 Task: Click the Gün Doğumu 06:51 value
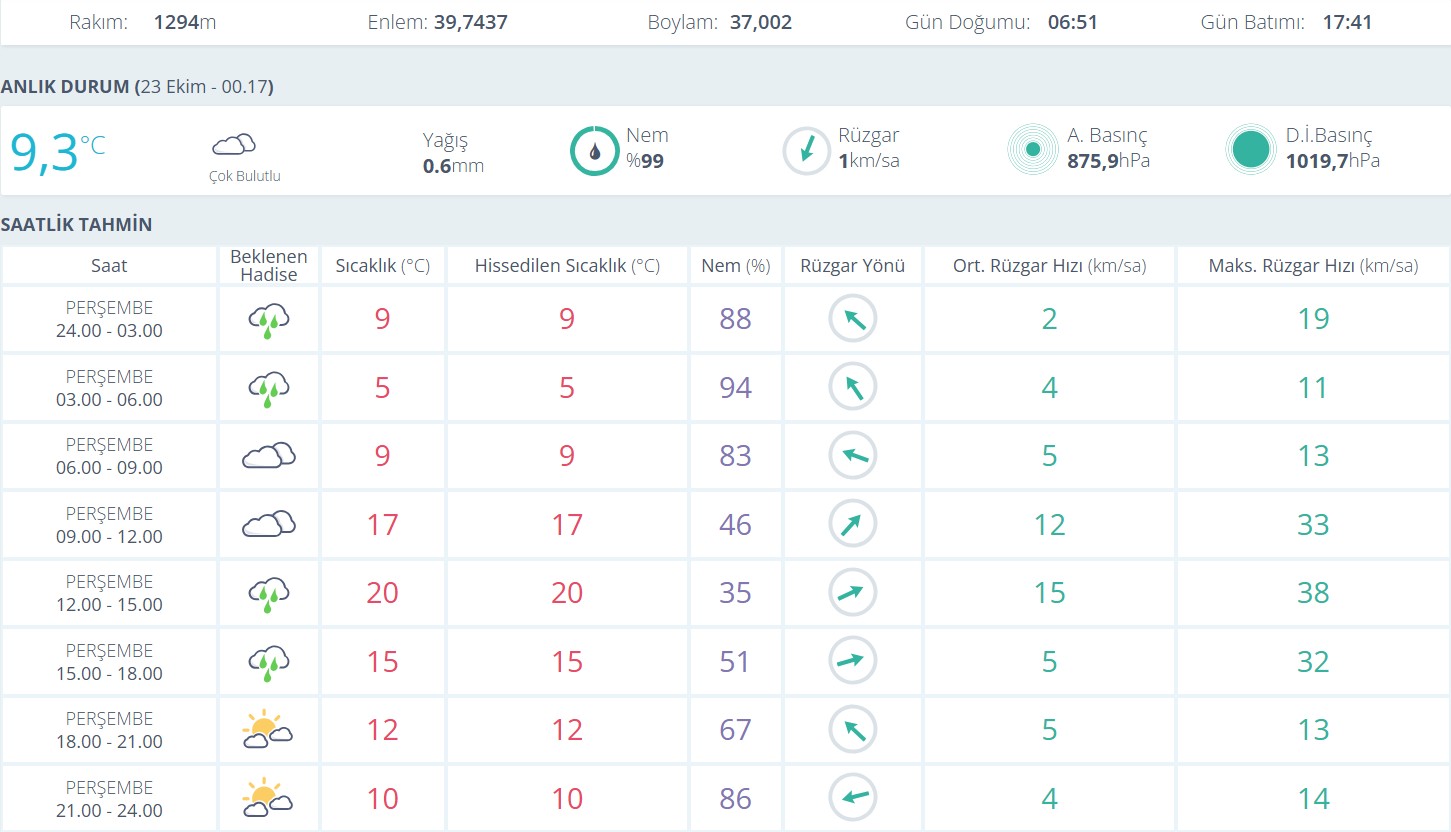(1072, 22)
